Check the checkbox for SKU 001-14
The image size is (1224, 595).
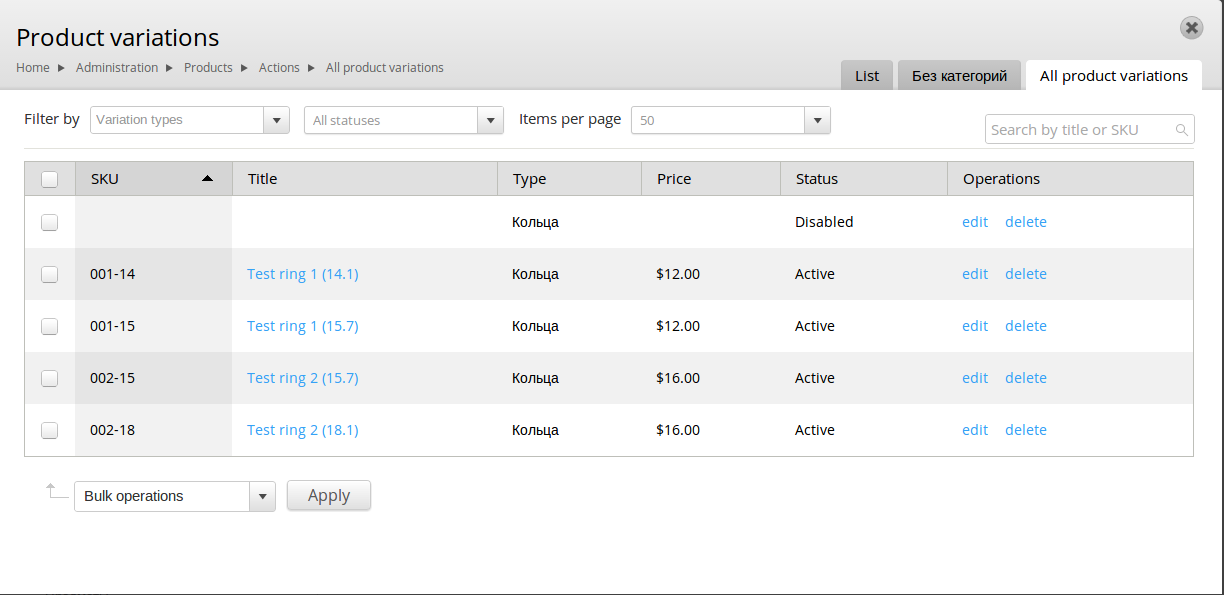point(49,273)
